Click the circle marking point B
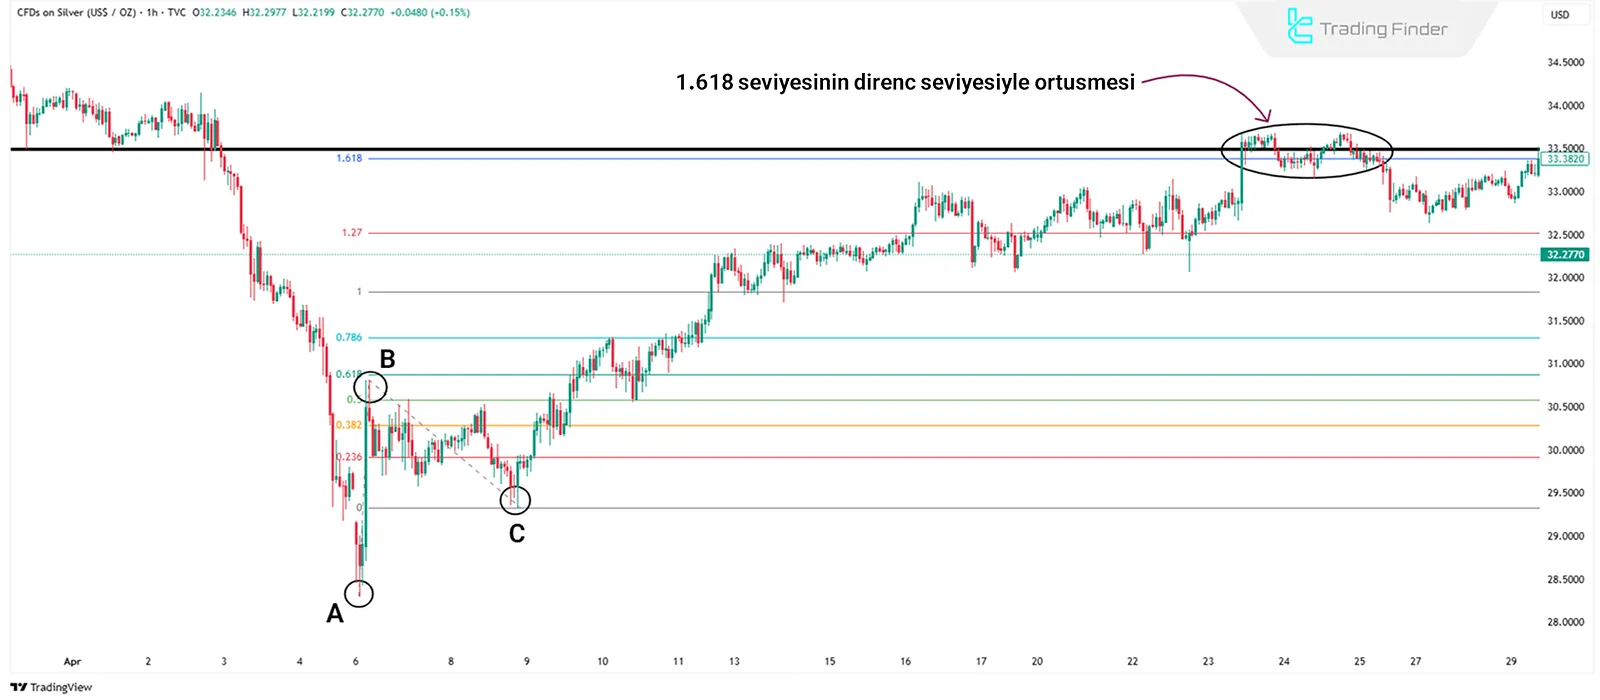This screenshot has height=700, width=1600. click(x=370, y=386)
